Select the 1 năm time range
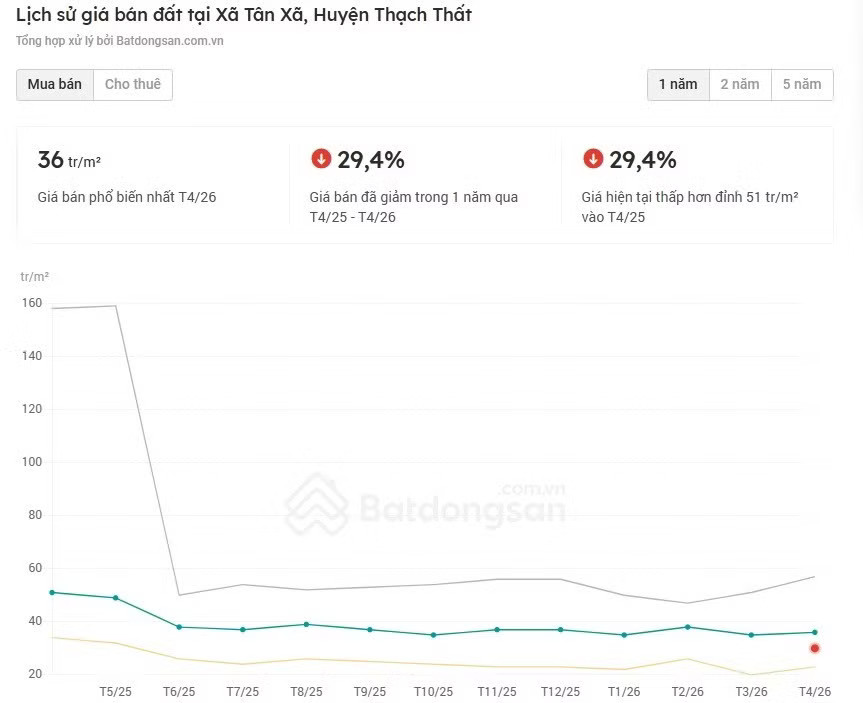Image resolution: width=863 pixels, height=703 pixels. 678,84
